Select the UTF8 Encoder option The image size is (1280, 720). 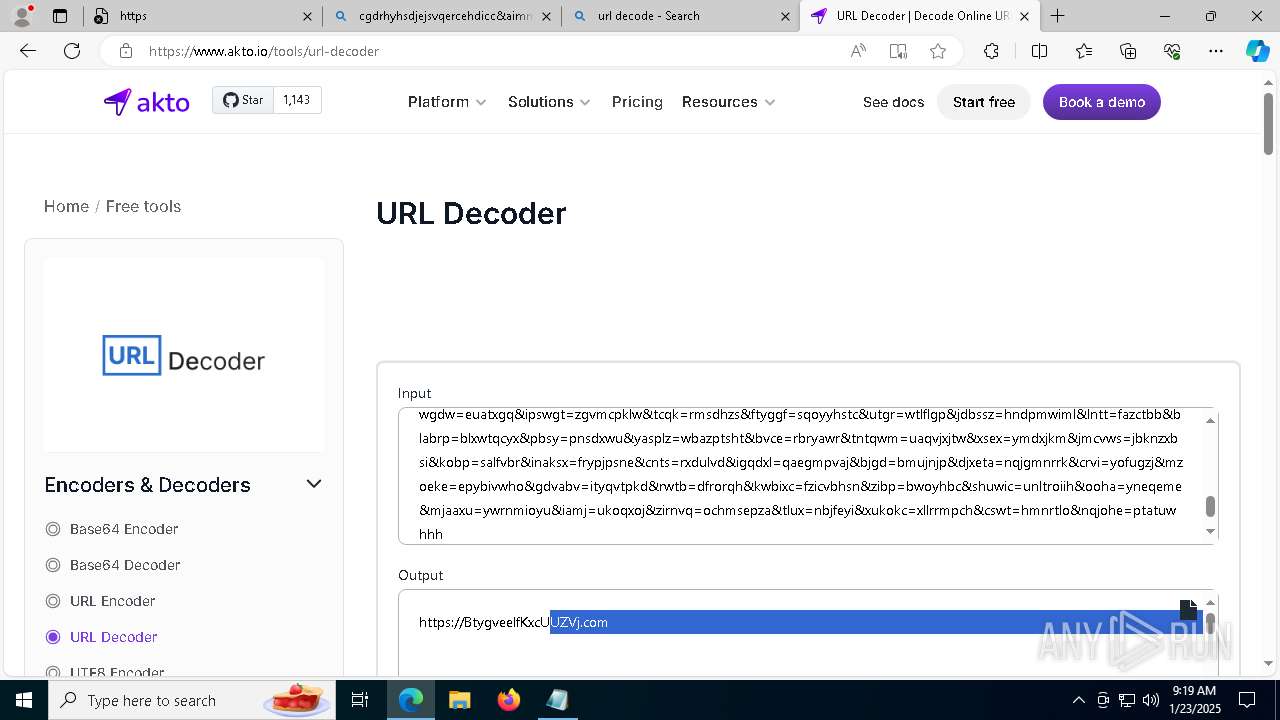(x=105, y=672)
